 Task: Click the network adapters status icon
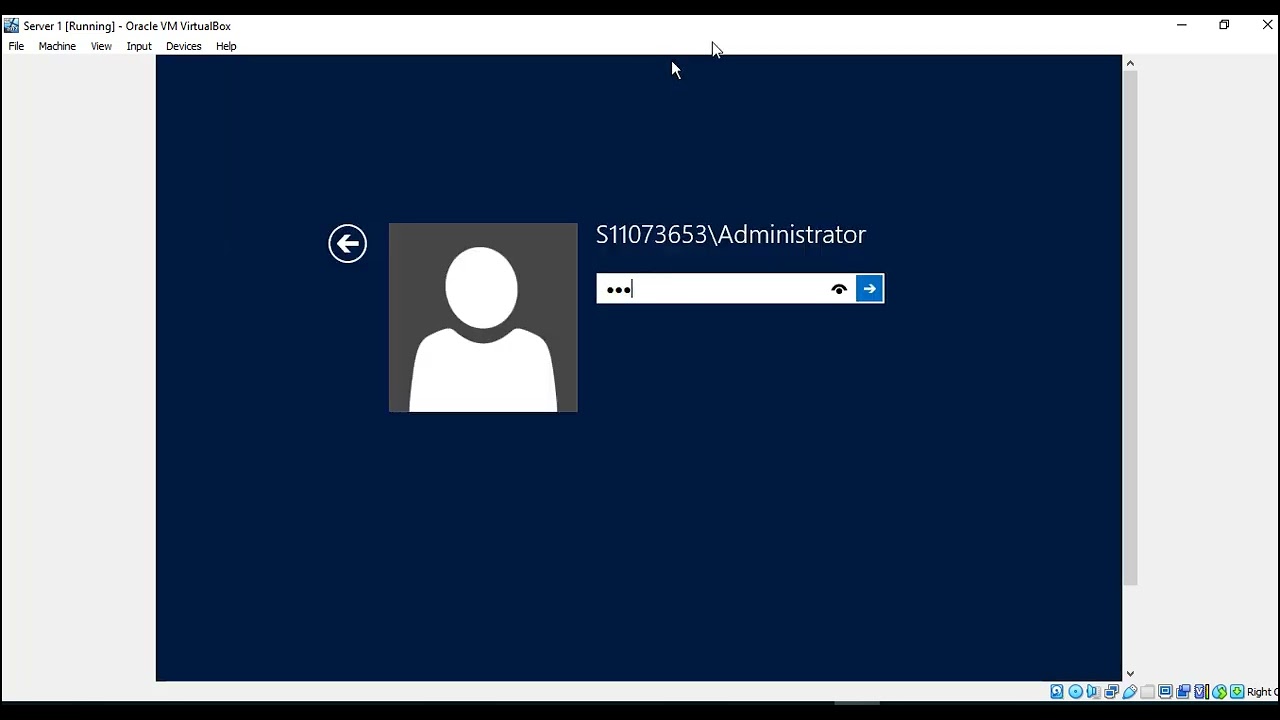(x=1111, y=691)
